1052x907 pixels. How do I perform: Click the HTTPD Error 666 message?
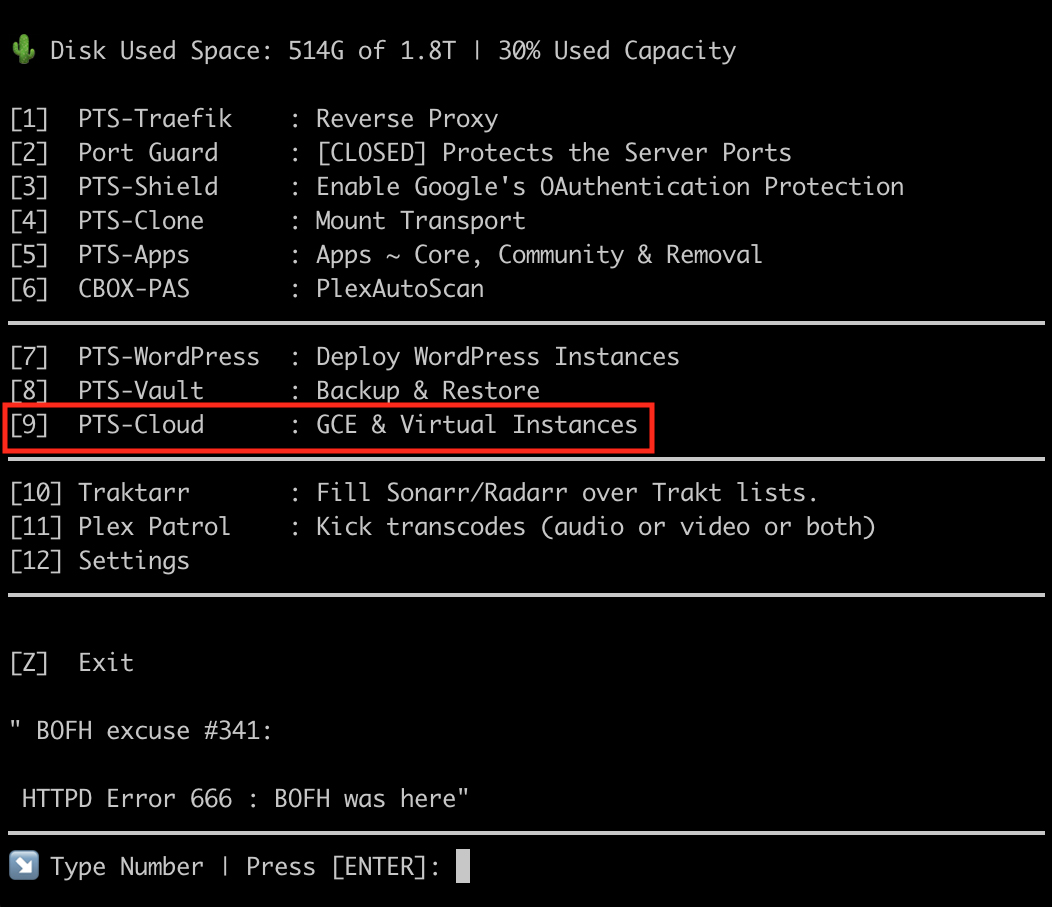pyautogui.click(x=246, y=799)
